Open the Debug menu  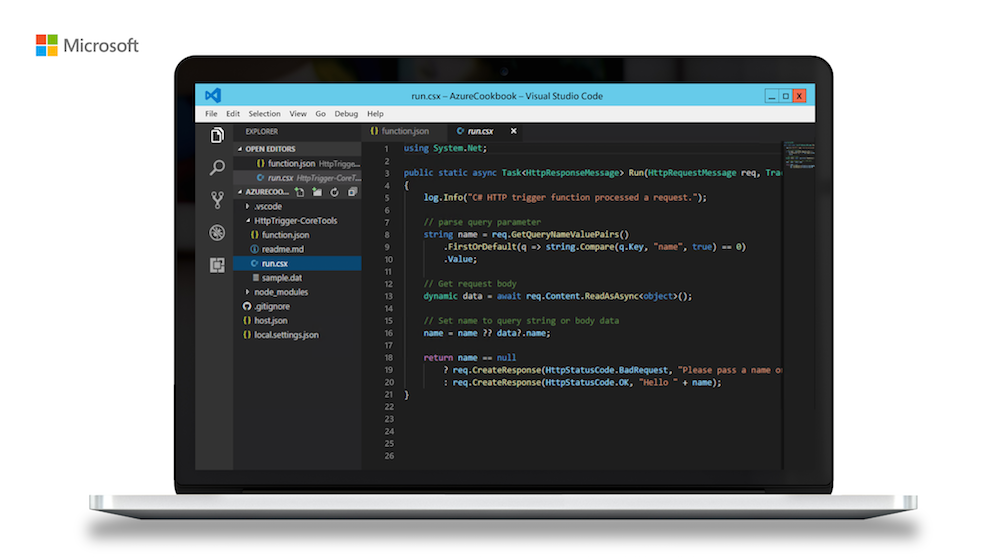tap(346, 114)
